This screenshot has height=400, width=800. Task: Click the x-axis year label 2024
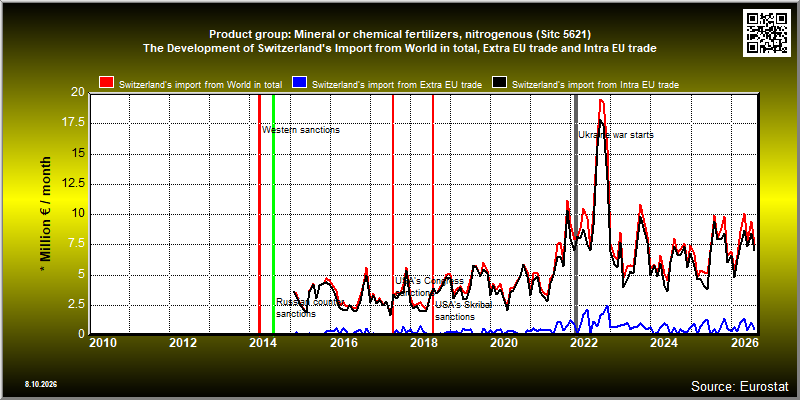pyautogui.click(x=663, y=342)
